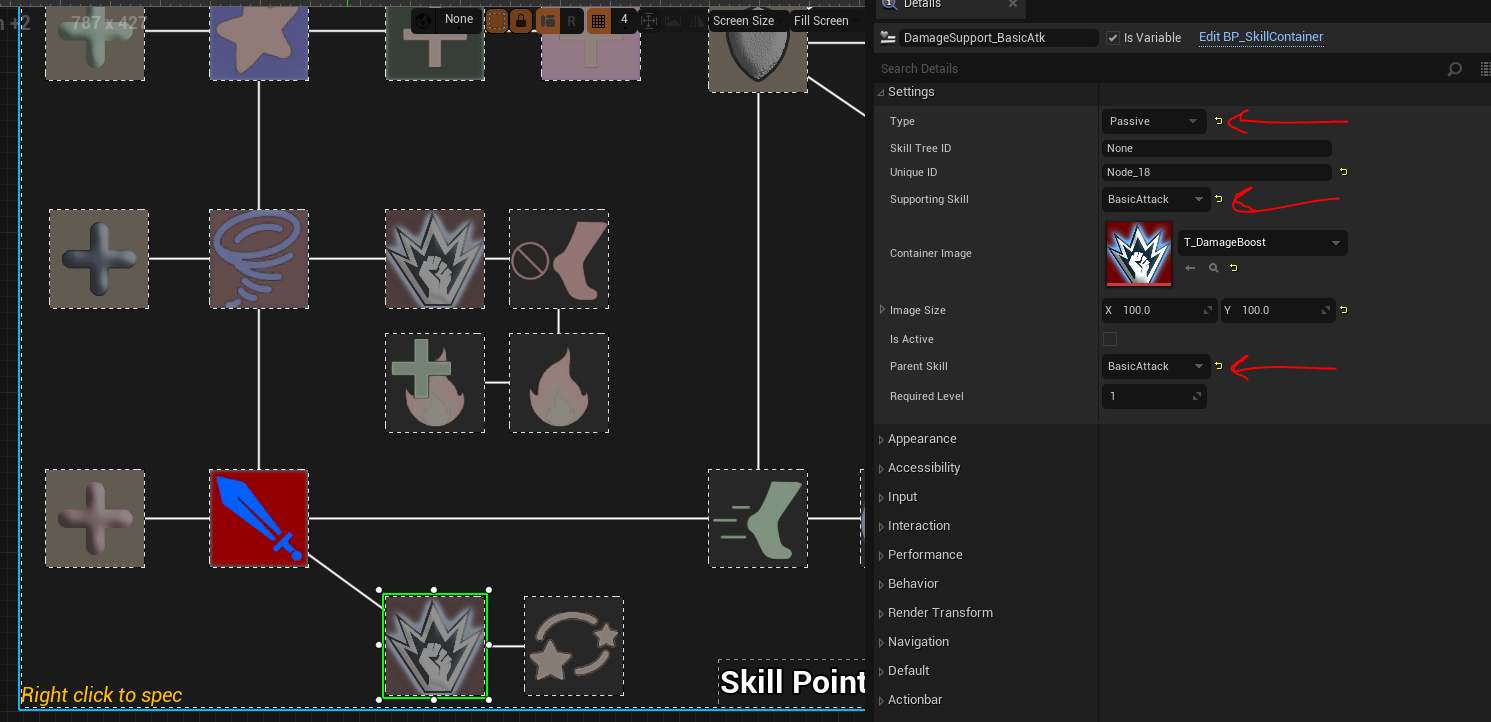Reset the Unique ID value to default
Image resolution: width=1491 pixels, height=722 pixels.
coord(1343,172)
